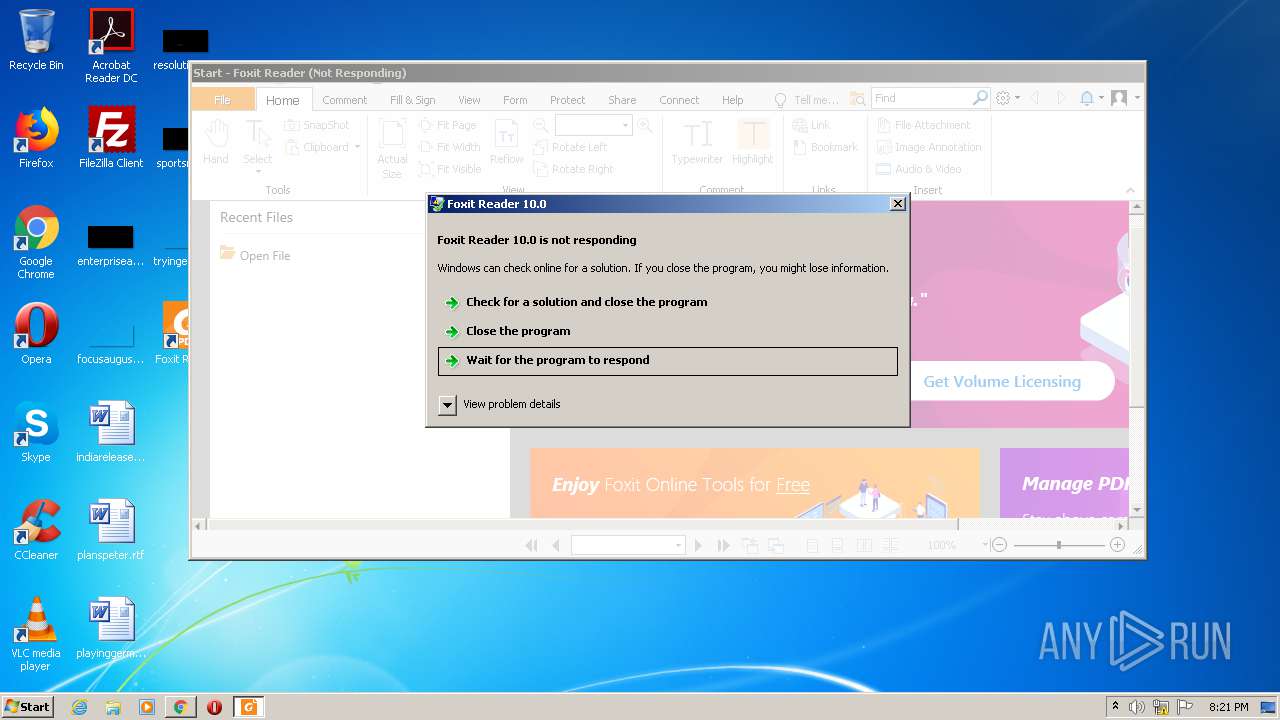Switch to the Form tab

[x=515, y=100]
